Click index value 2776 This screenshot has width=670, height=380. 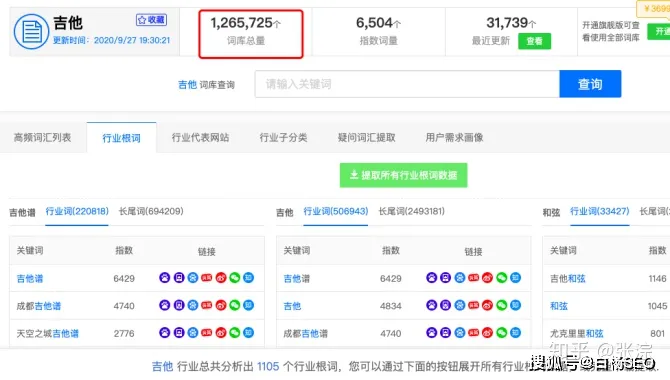[124, 333]
